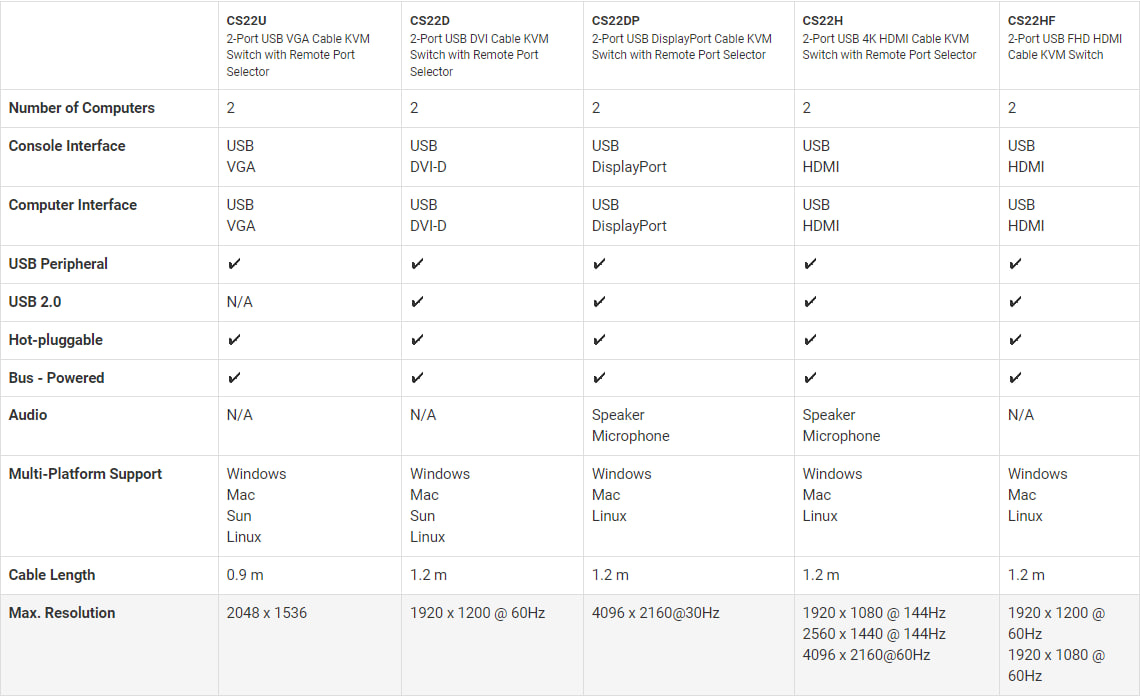This screenshot has height=696, width=1140.
Task: Click the N/A value in USB 2.0 row
Action: (x=239, y=302)
